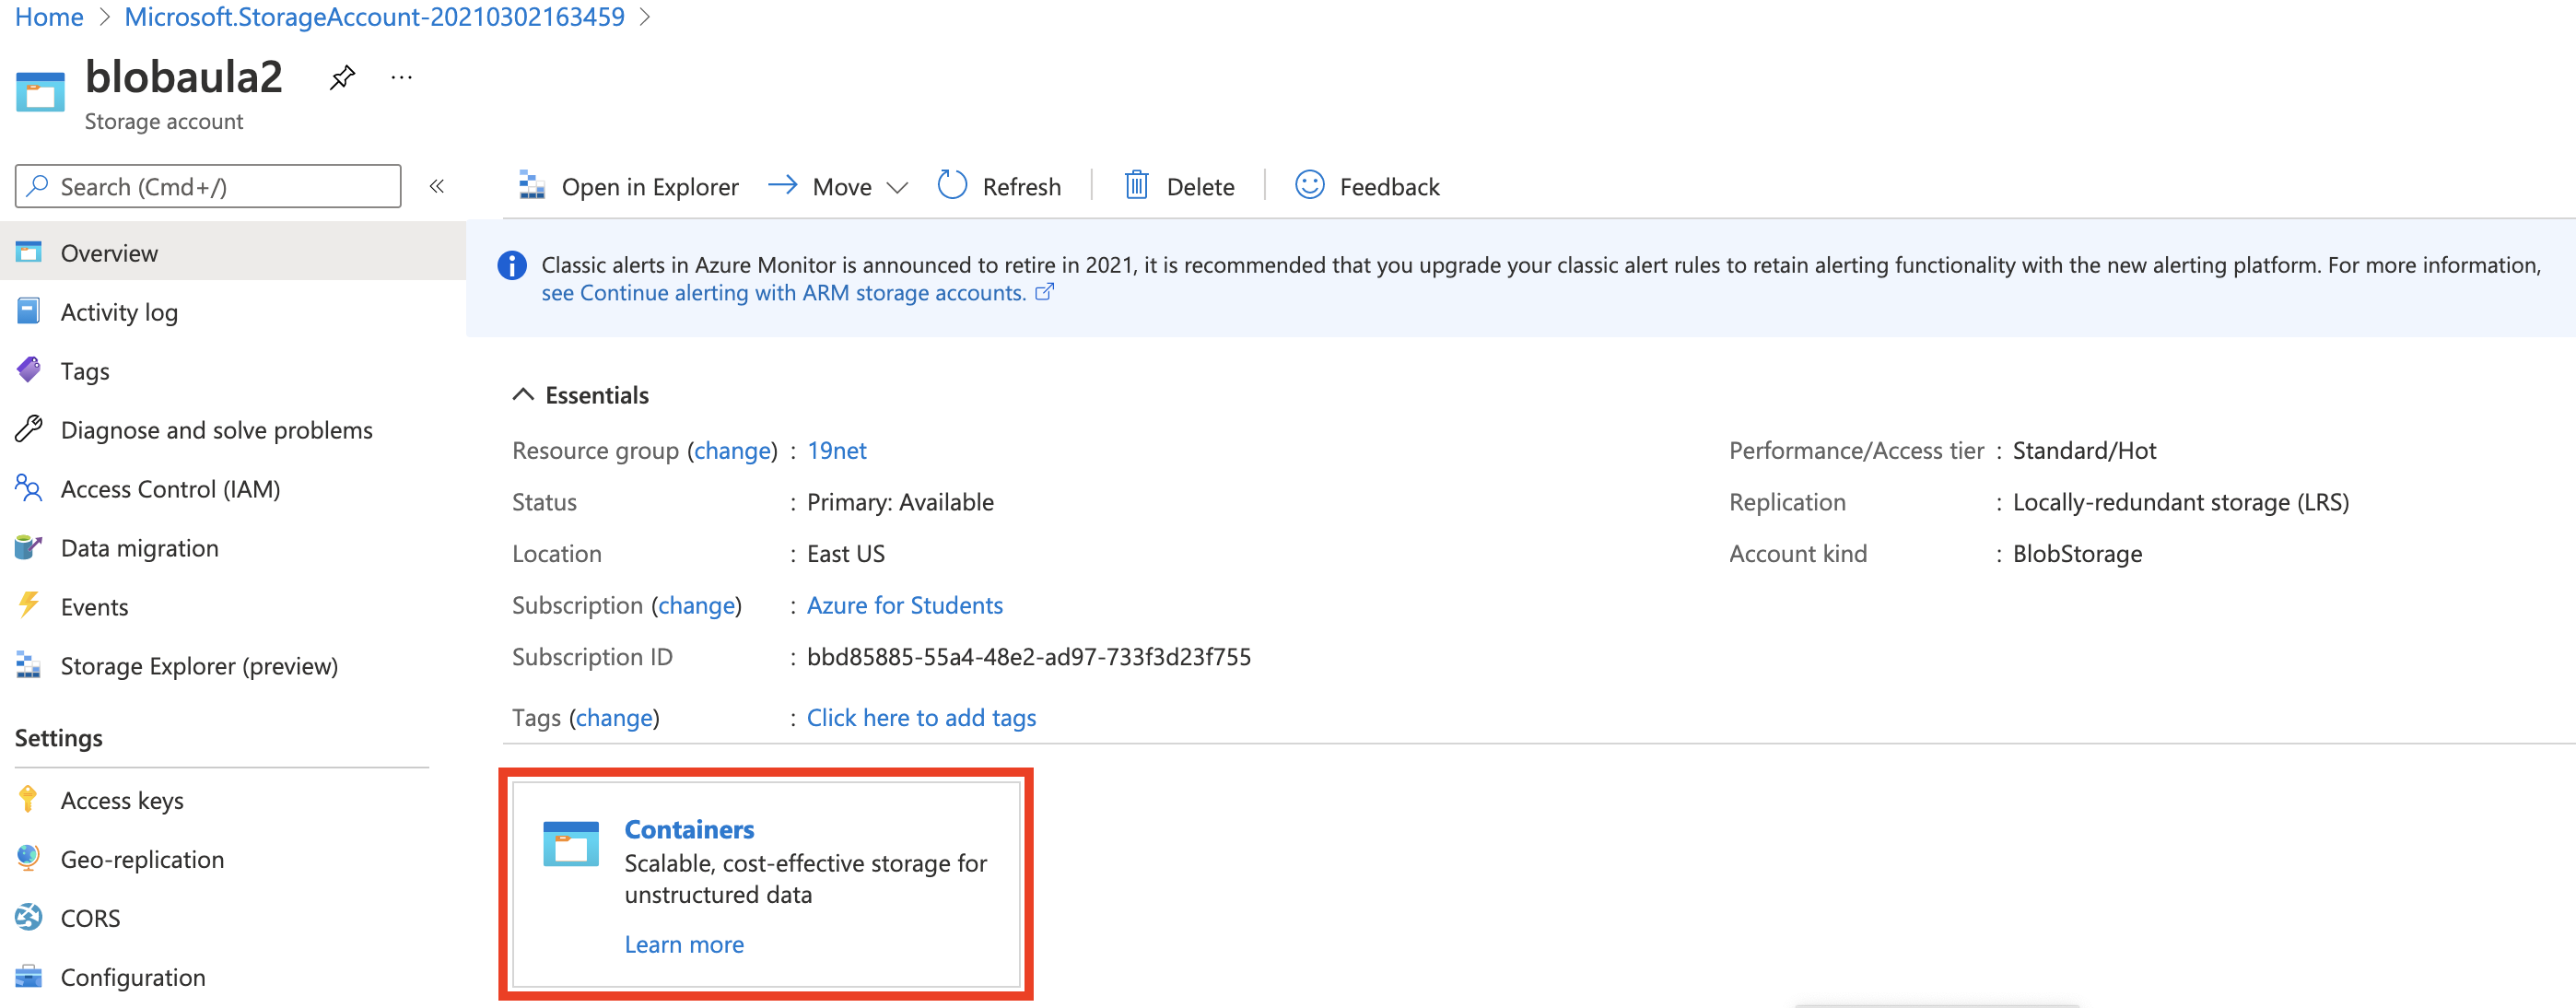Pin blobaula2 to dashboard with pin icon
Screen dimensions: 2576x1008
click(x=342, y=77)
